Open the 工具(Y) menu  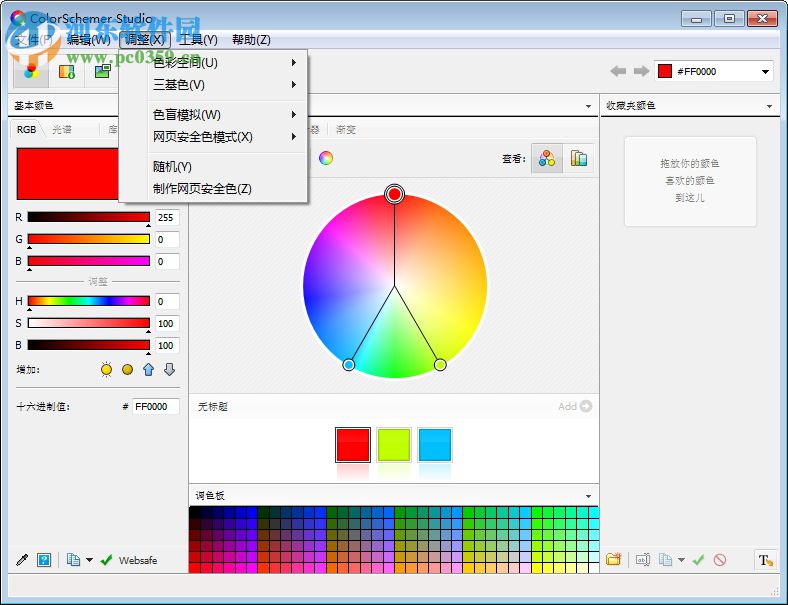199,40
